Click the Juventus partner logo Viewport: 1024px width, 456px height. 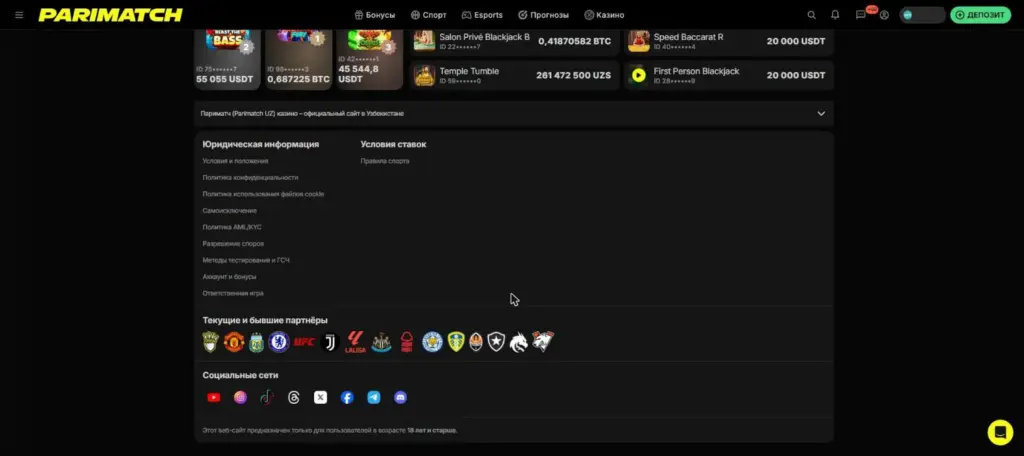point(330,342)
